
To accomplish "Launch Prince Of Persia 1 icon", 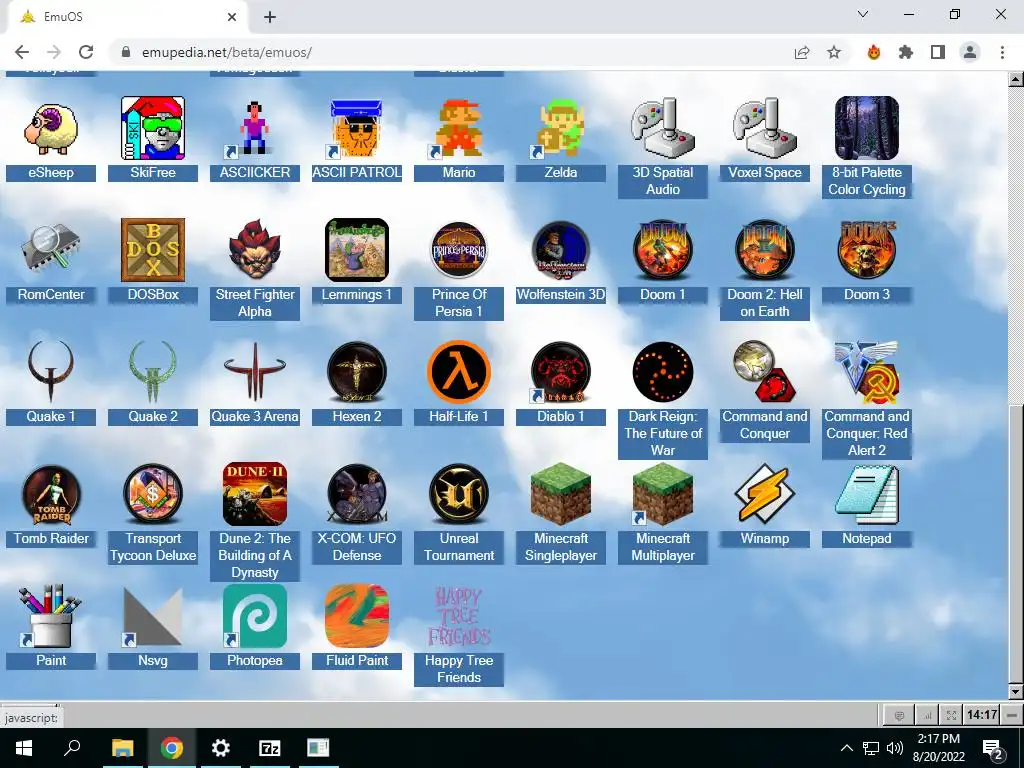I will [458, 250].
